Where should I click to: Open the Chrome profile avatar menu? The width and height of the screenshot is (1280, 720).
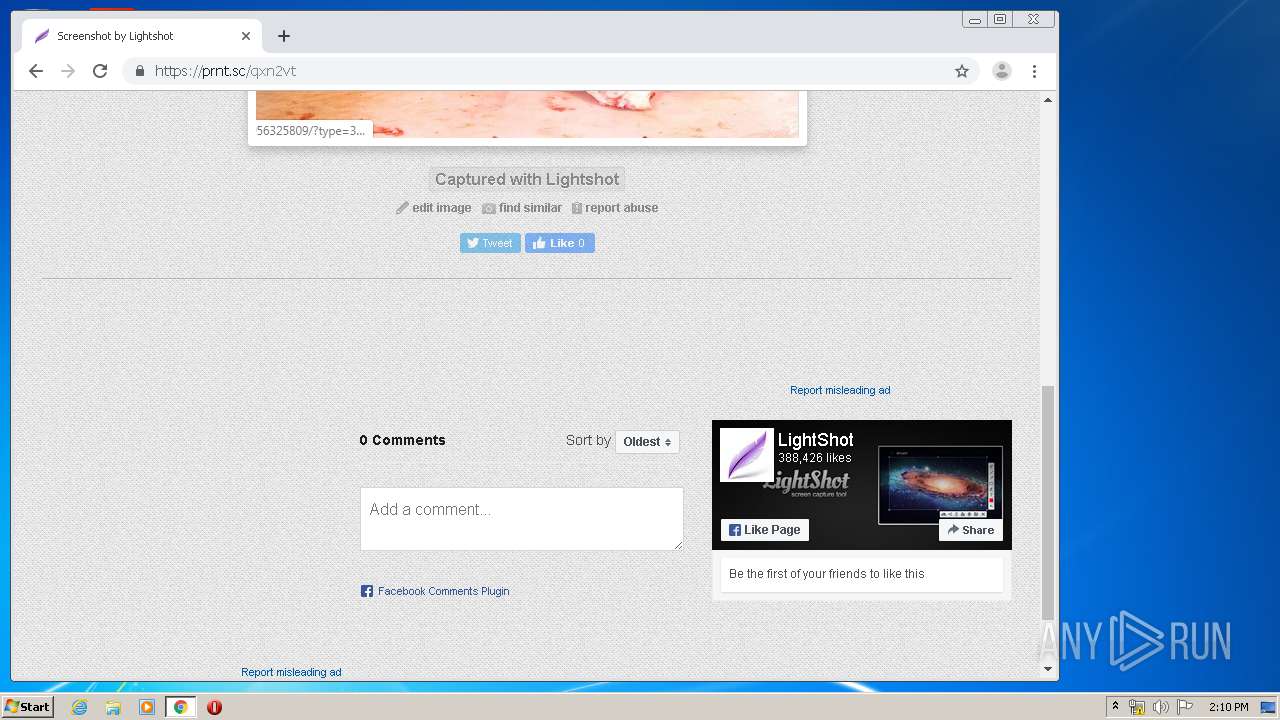[1001, 71]
